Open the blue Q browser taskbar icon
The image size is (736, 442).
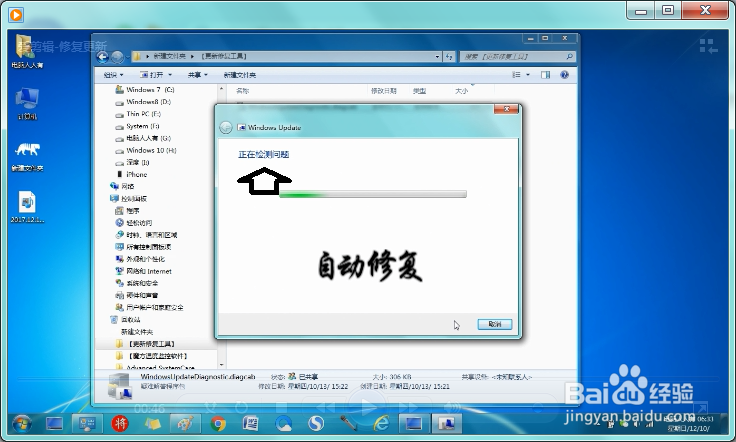pos(283,424)
